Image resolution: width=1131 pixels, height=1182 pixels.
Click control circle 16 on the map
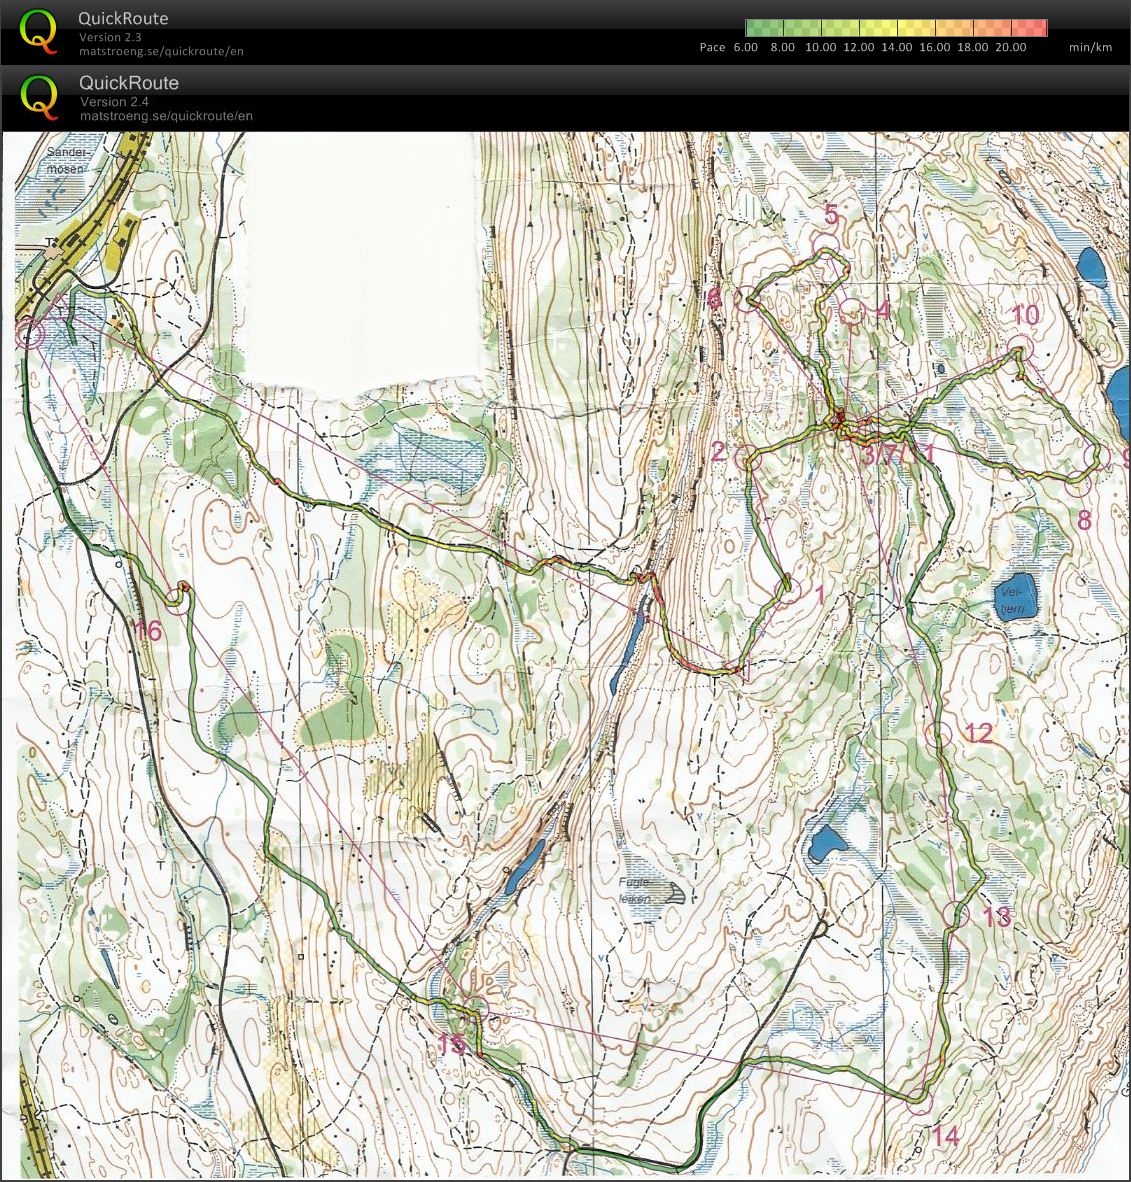pyautogui.click(x=176, y=601)
